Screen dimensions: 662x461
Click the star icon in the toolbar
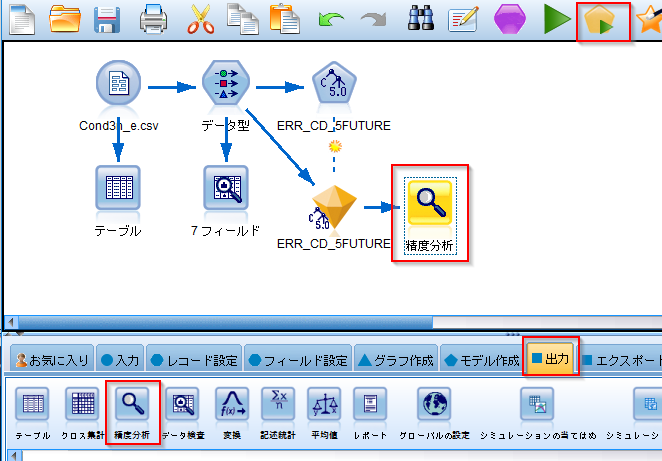[650, 19]
